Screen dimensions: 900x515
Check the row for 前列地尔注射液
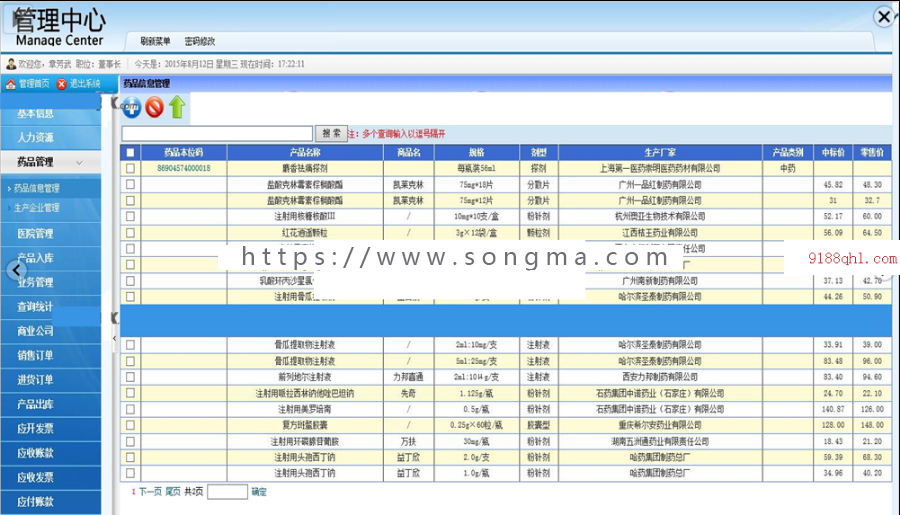(130, 377)
